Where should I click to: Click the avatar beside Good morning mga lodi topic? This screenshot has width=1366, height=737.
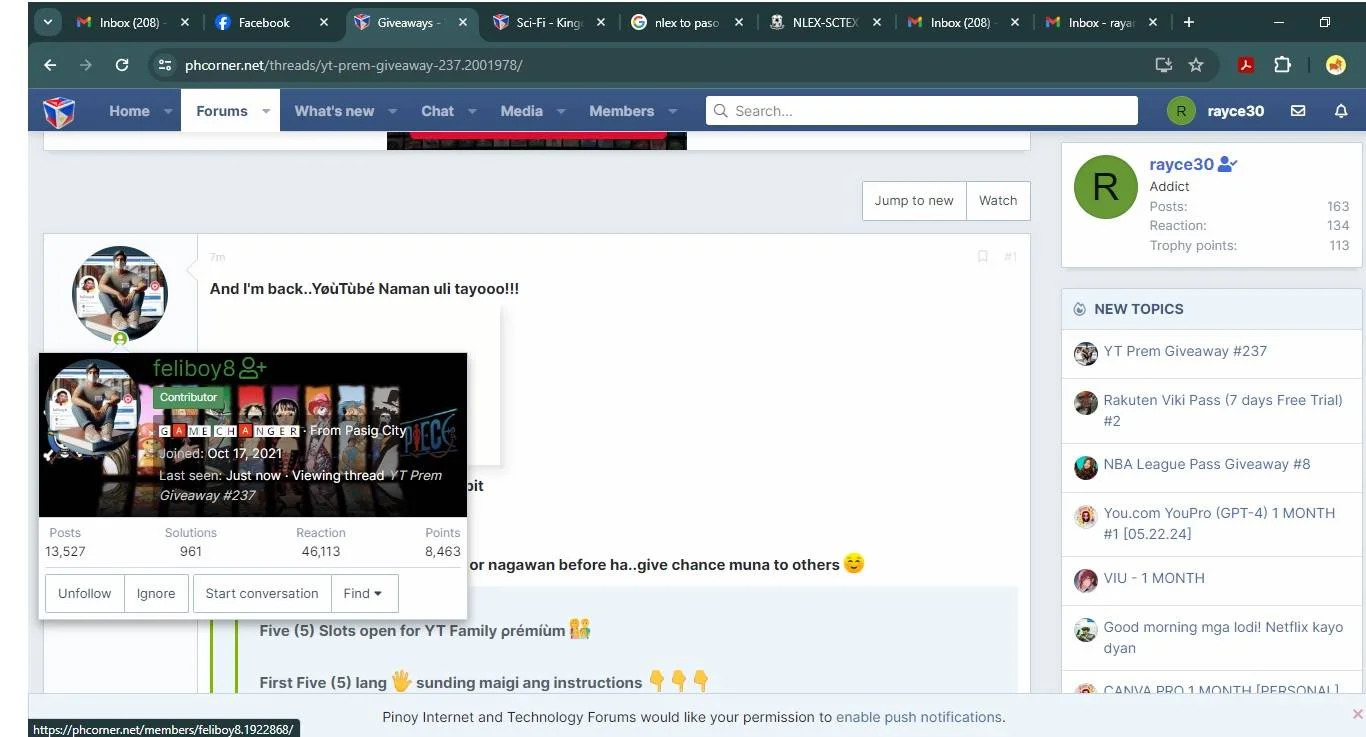point(1086,630)
